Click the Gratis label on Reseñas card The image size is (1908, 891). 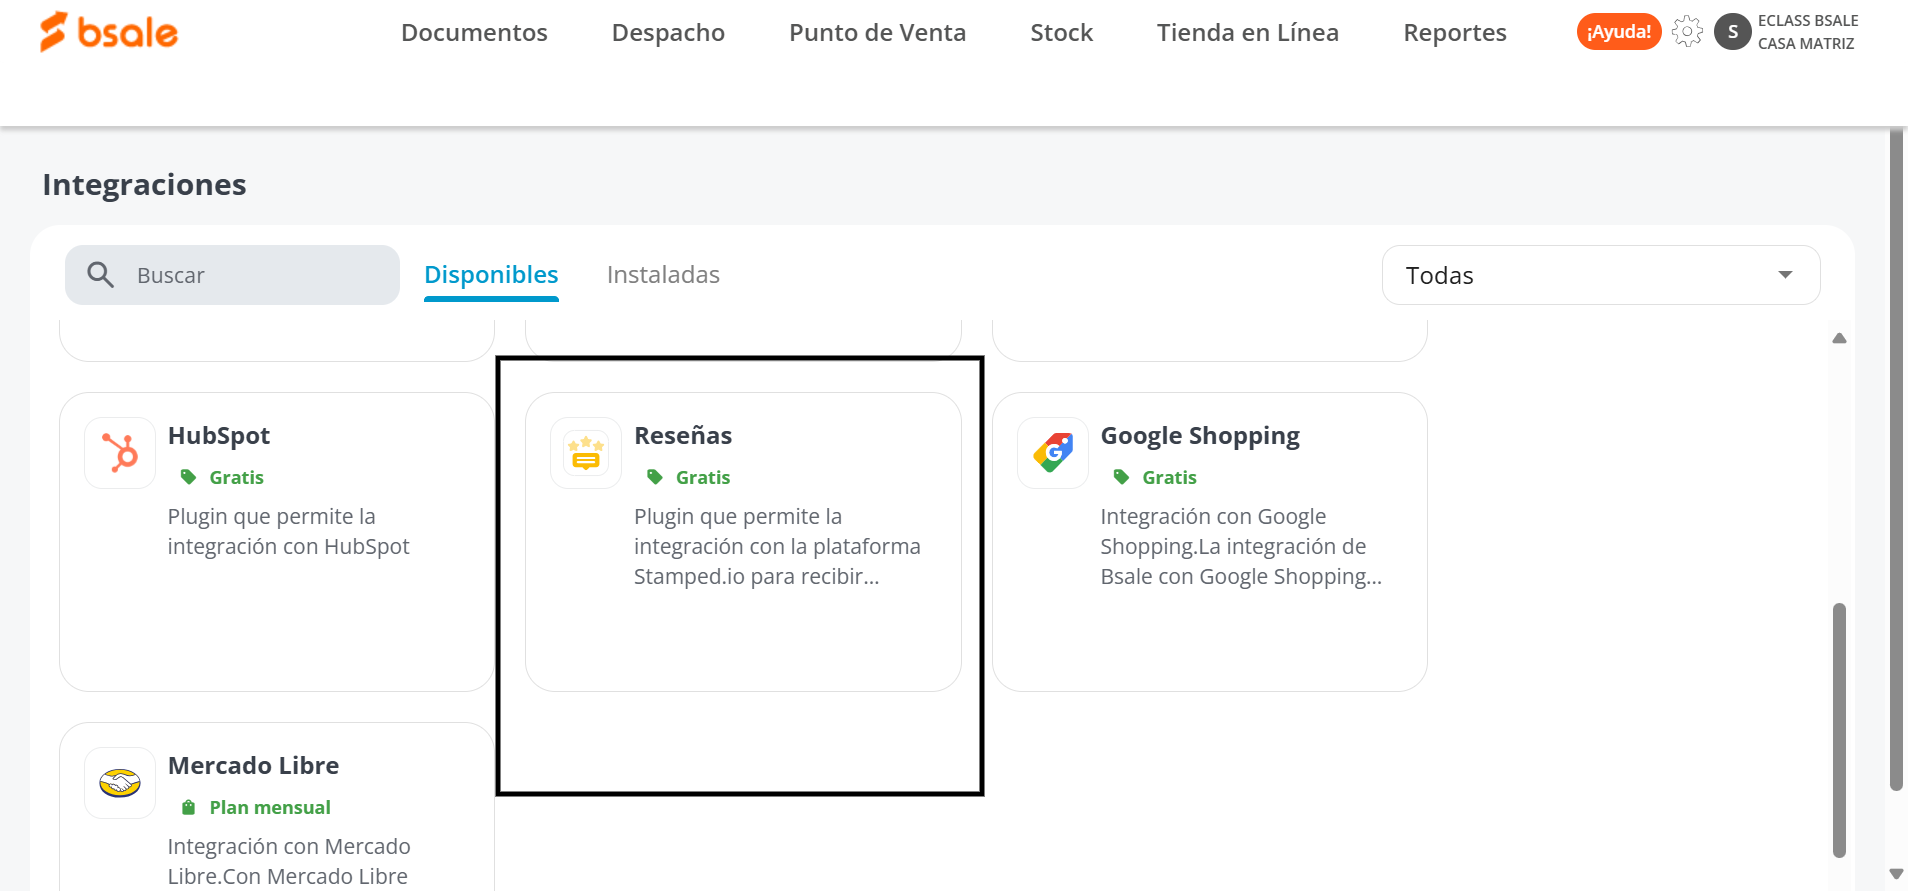[x=703, y=478]
